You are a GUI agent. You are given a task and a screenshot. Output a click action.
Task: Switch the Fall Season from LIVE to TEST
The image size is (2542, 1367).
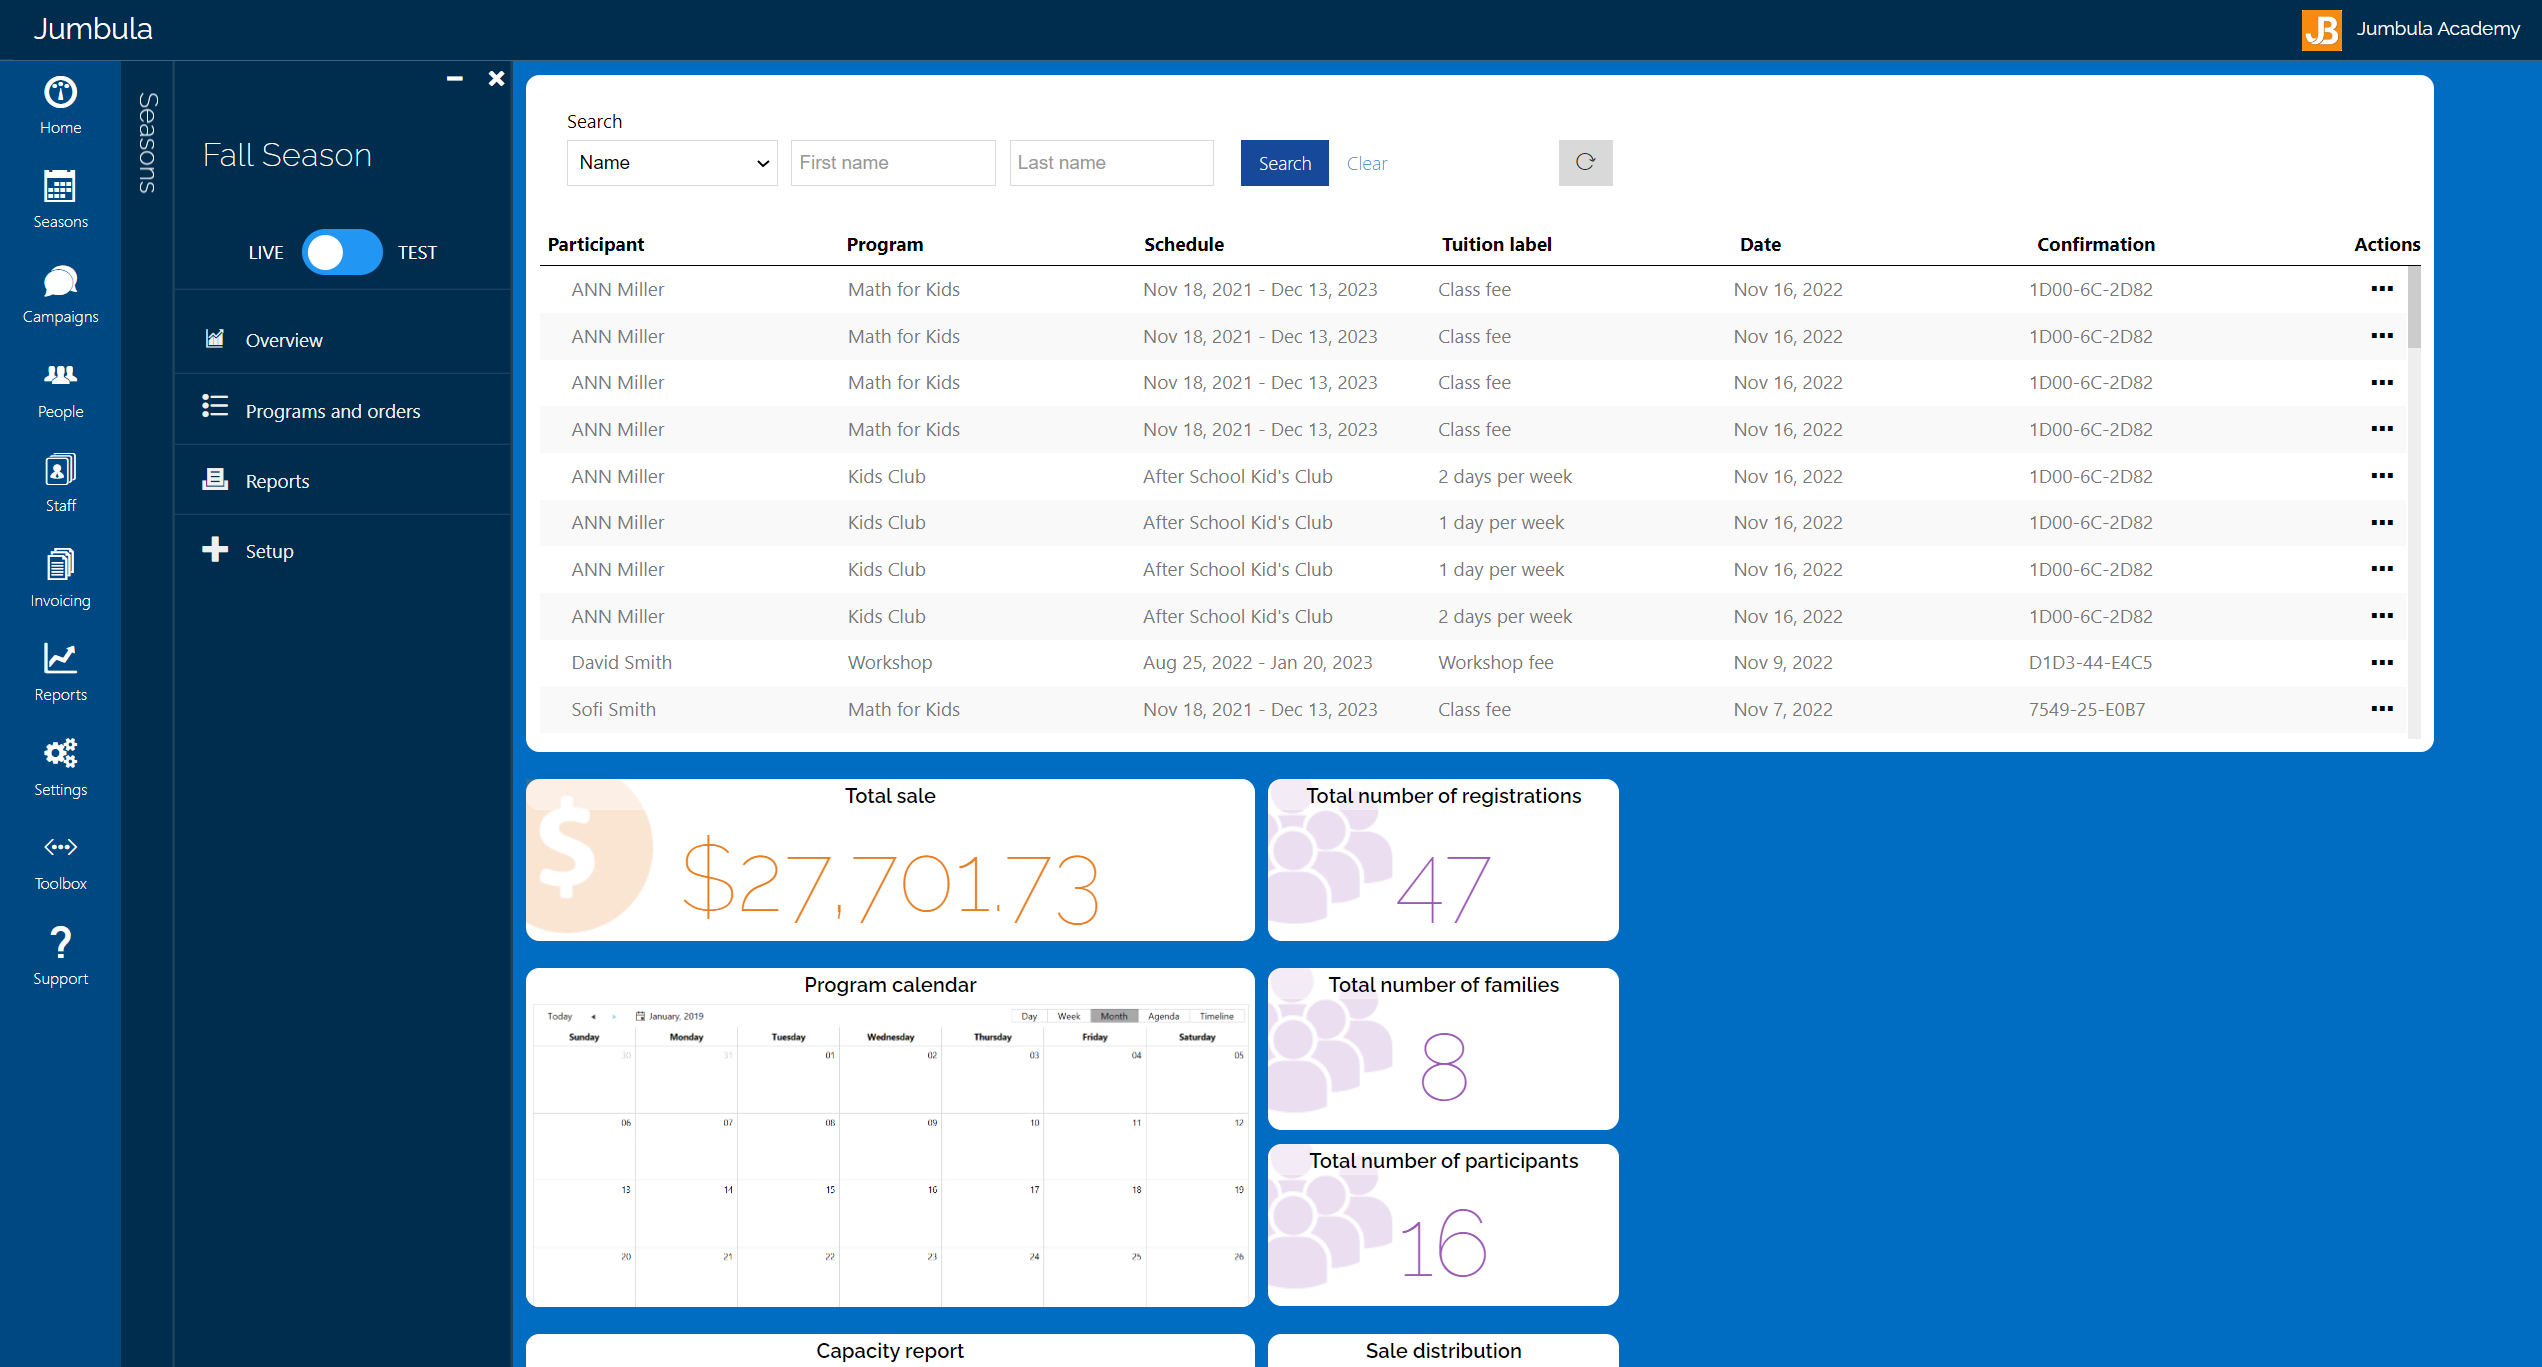342,252
